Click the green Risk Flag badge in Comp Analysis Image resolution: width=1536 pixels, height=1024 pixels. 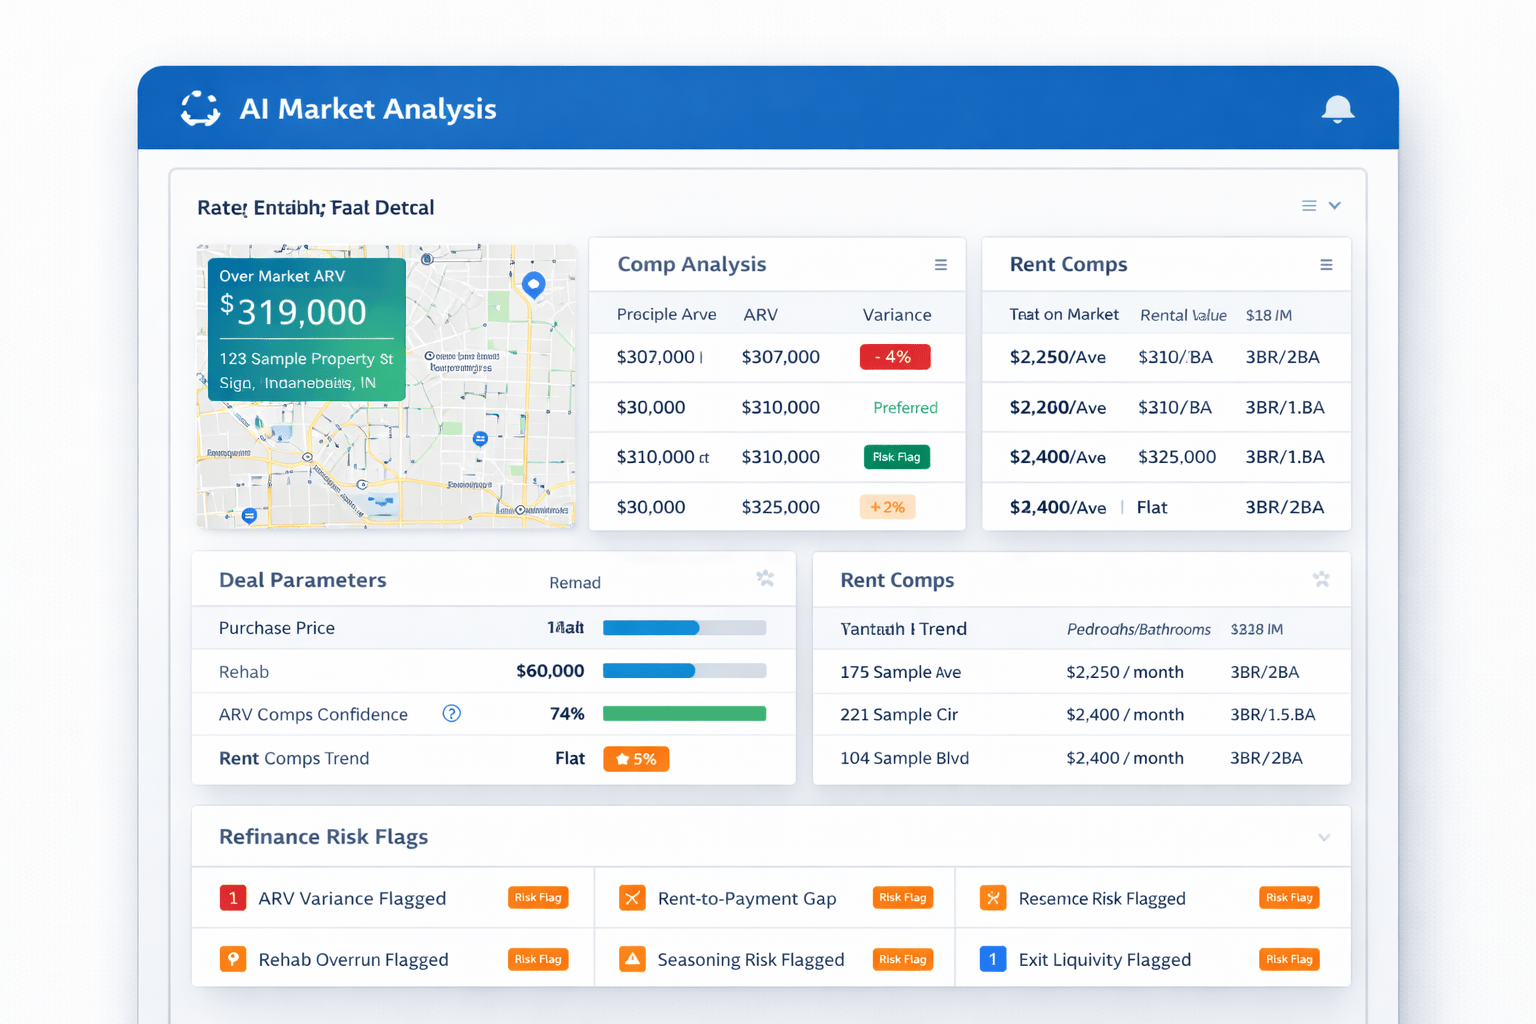click(x=897, y=457)
